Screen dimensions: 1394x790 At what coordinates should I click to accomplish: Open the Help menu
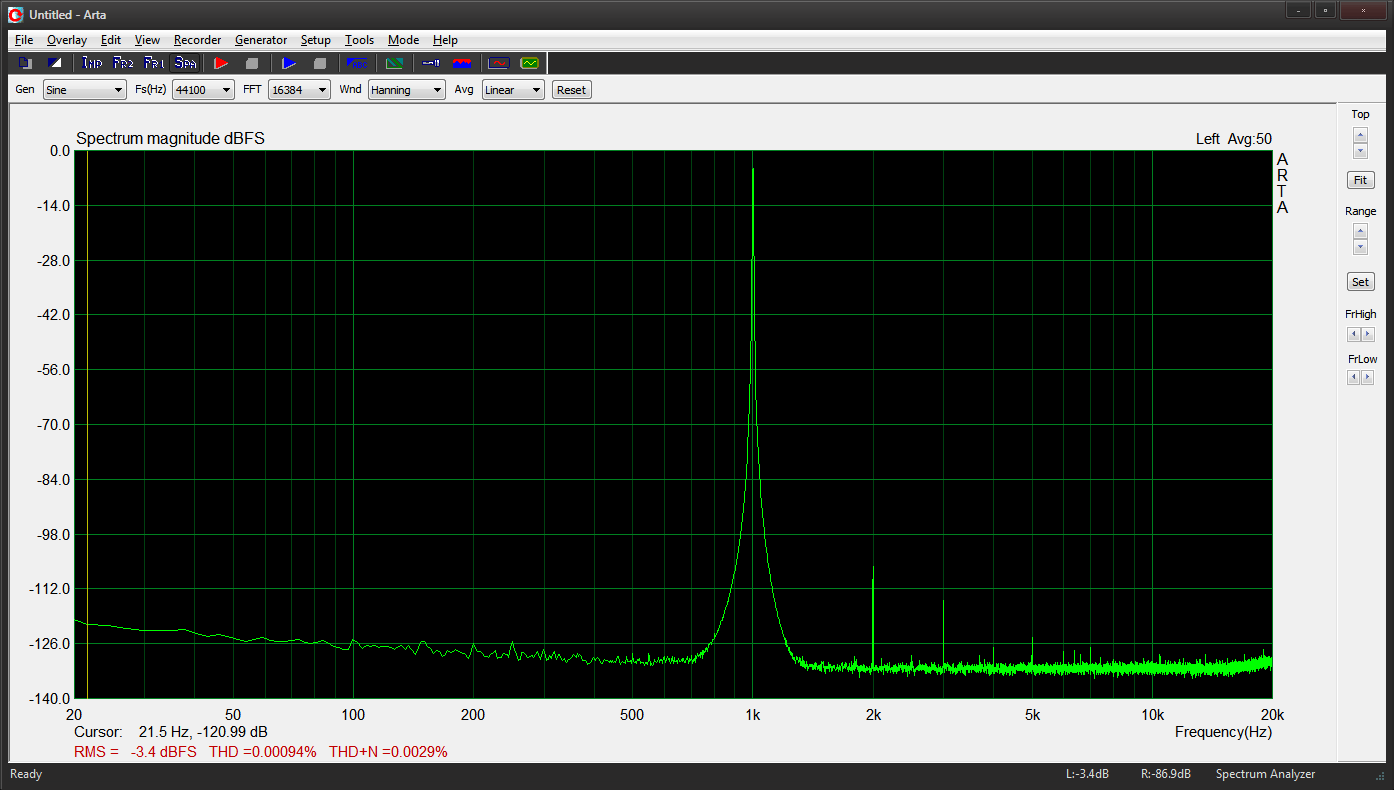pos(445,40)
